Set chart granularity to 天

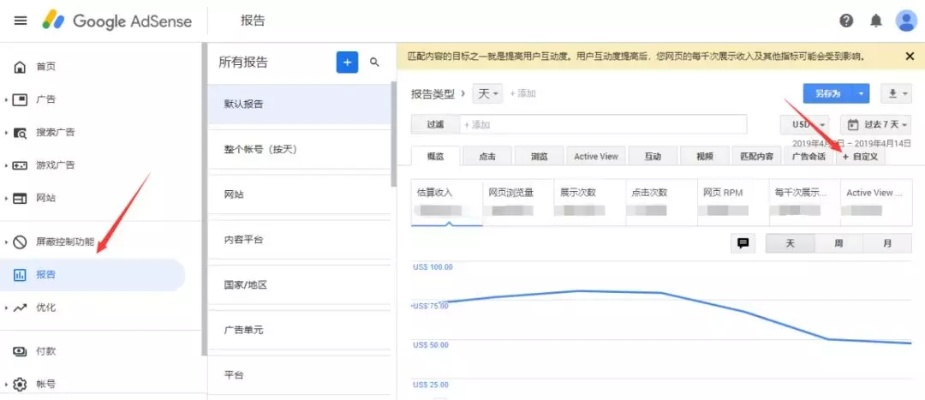(790, 243)
